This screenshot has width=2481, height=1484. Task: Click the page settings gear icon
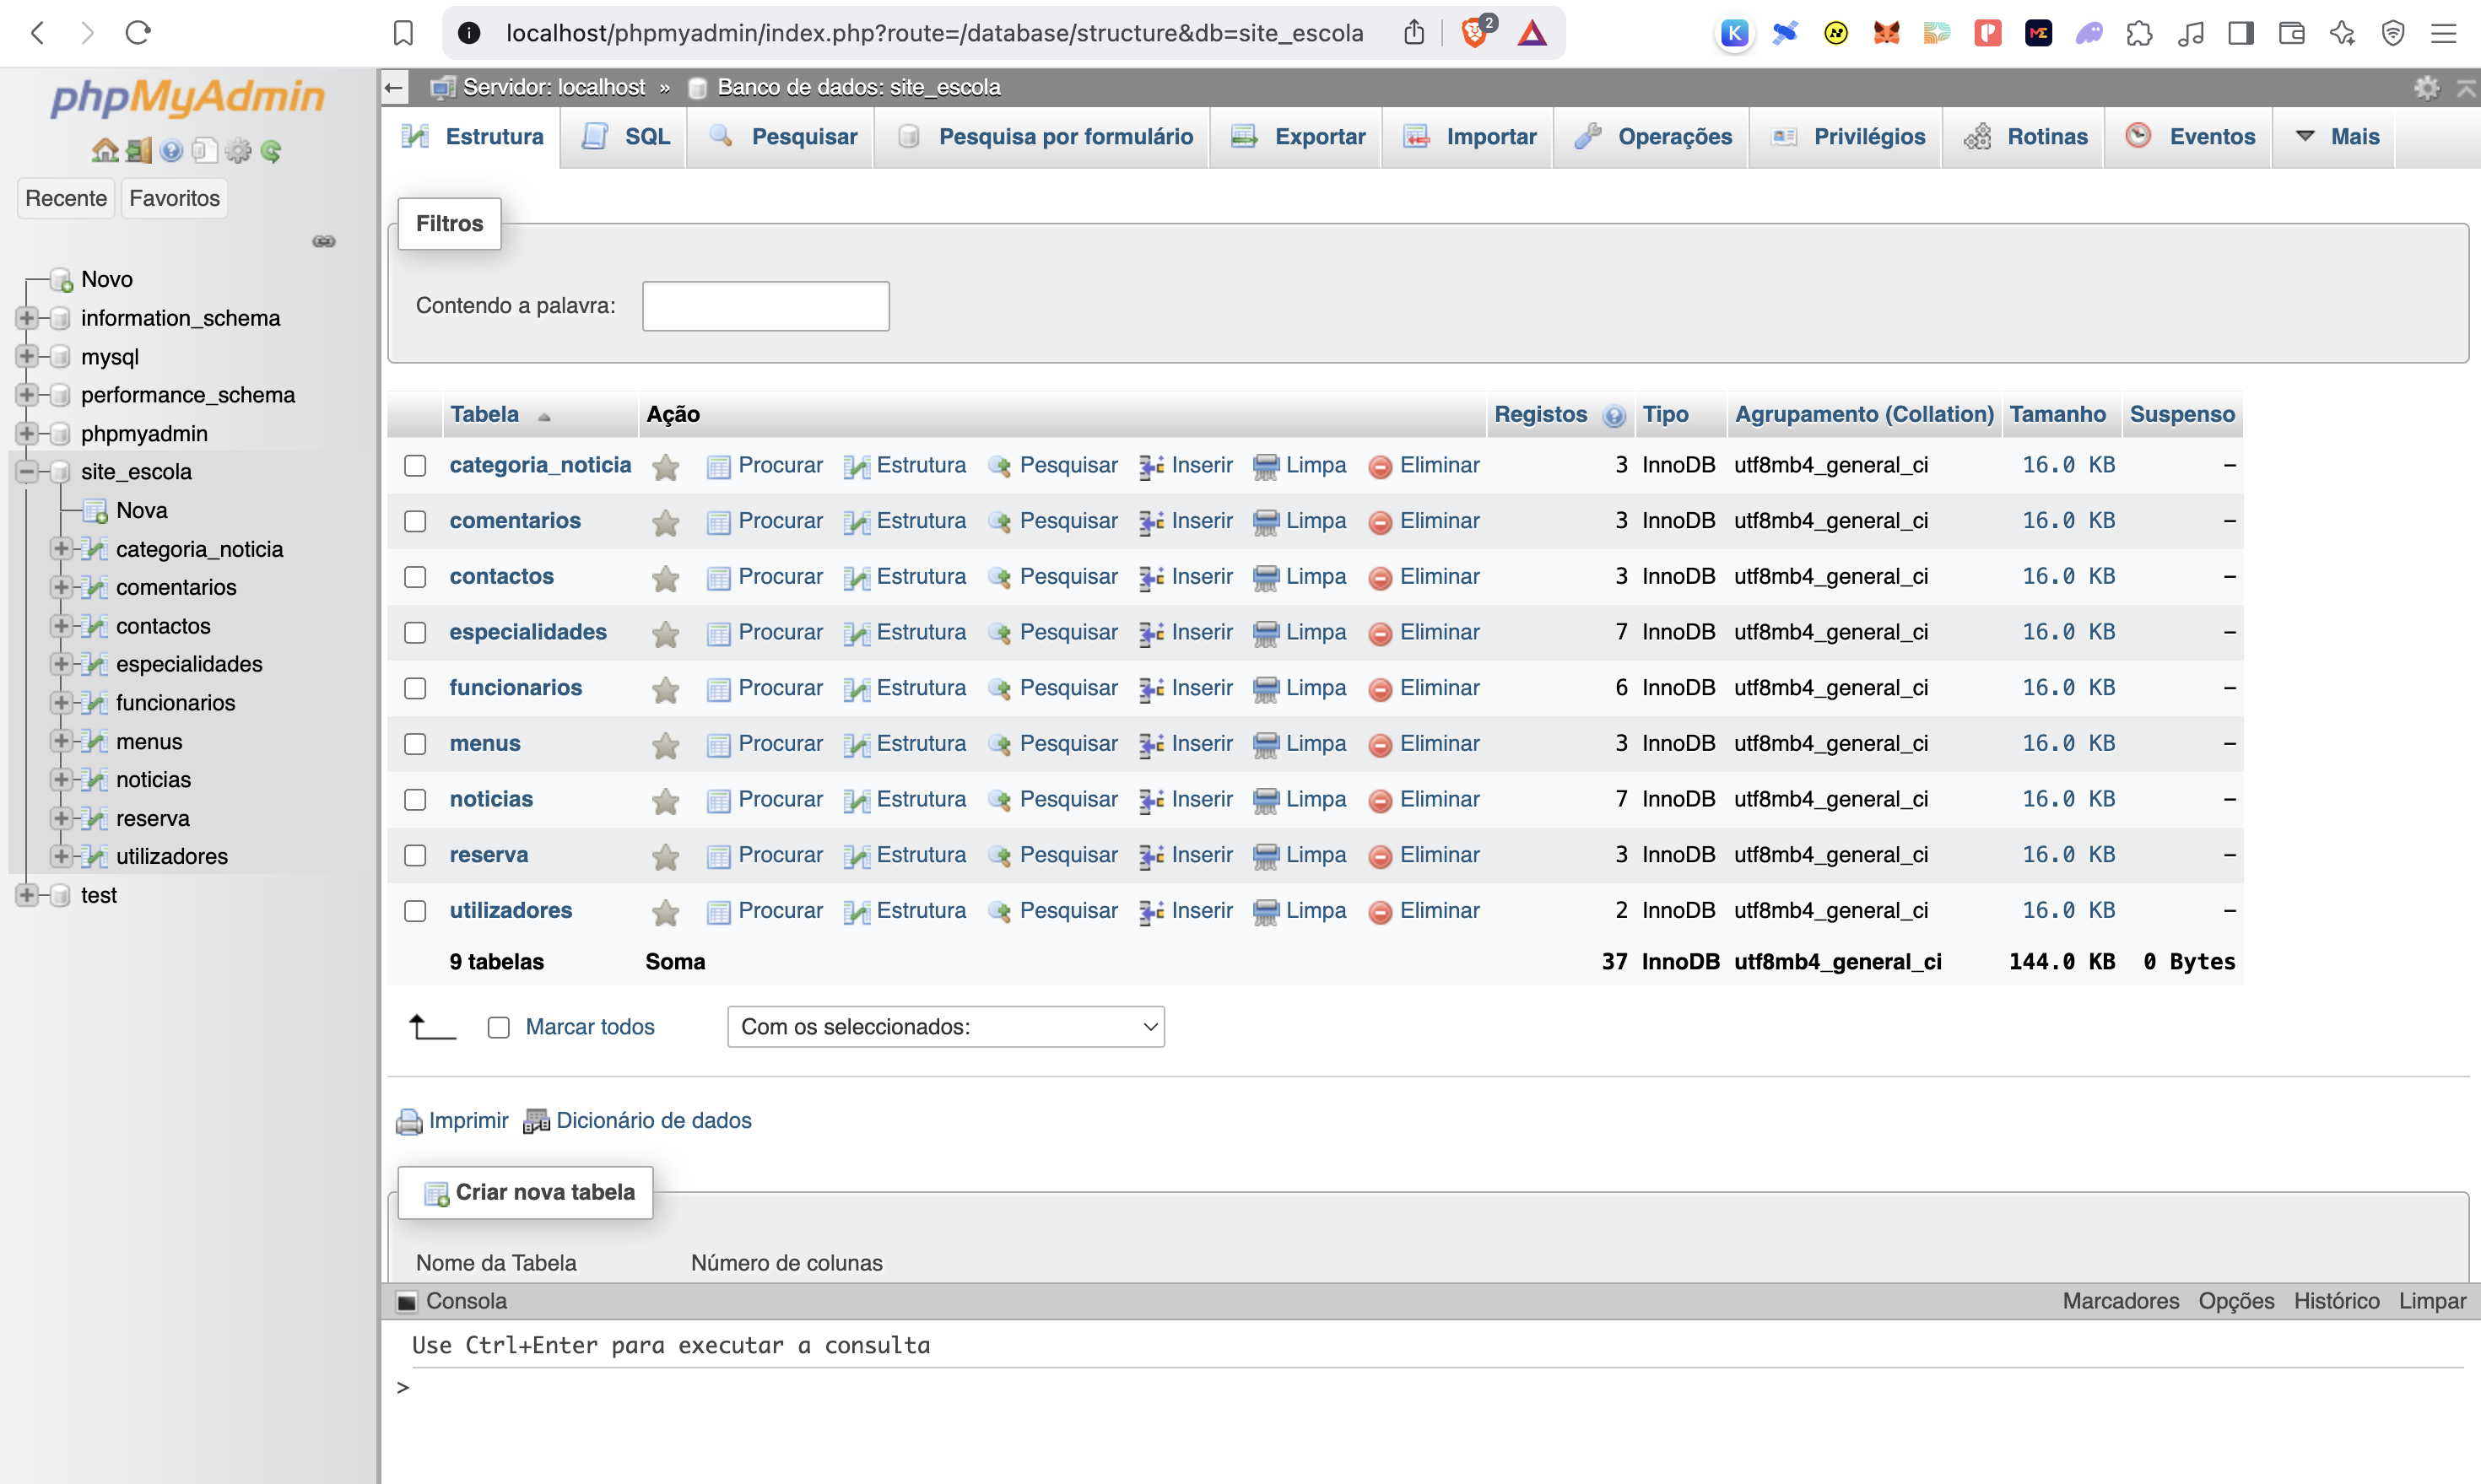coord(2426,88)
